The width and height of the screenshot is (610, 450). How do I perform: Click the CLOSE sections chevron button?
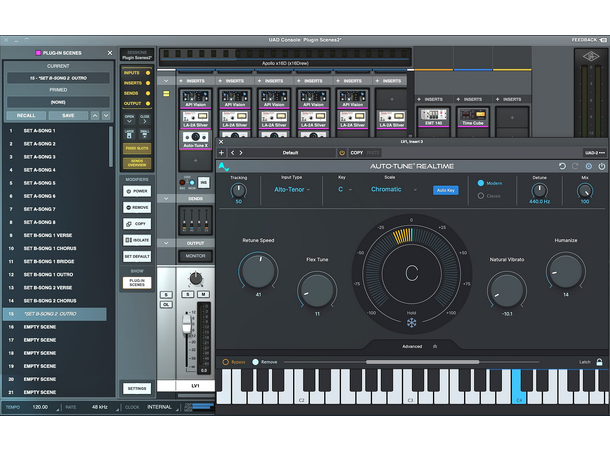(145, 121)
